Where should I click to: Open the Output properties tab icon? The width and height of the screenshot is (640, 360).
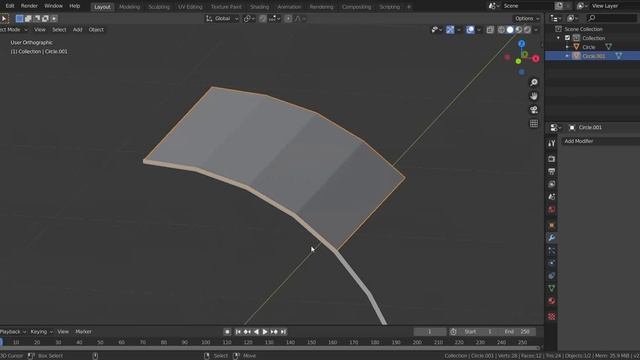551,171
